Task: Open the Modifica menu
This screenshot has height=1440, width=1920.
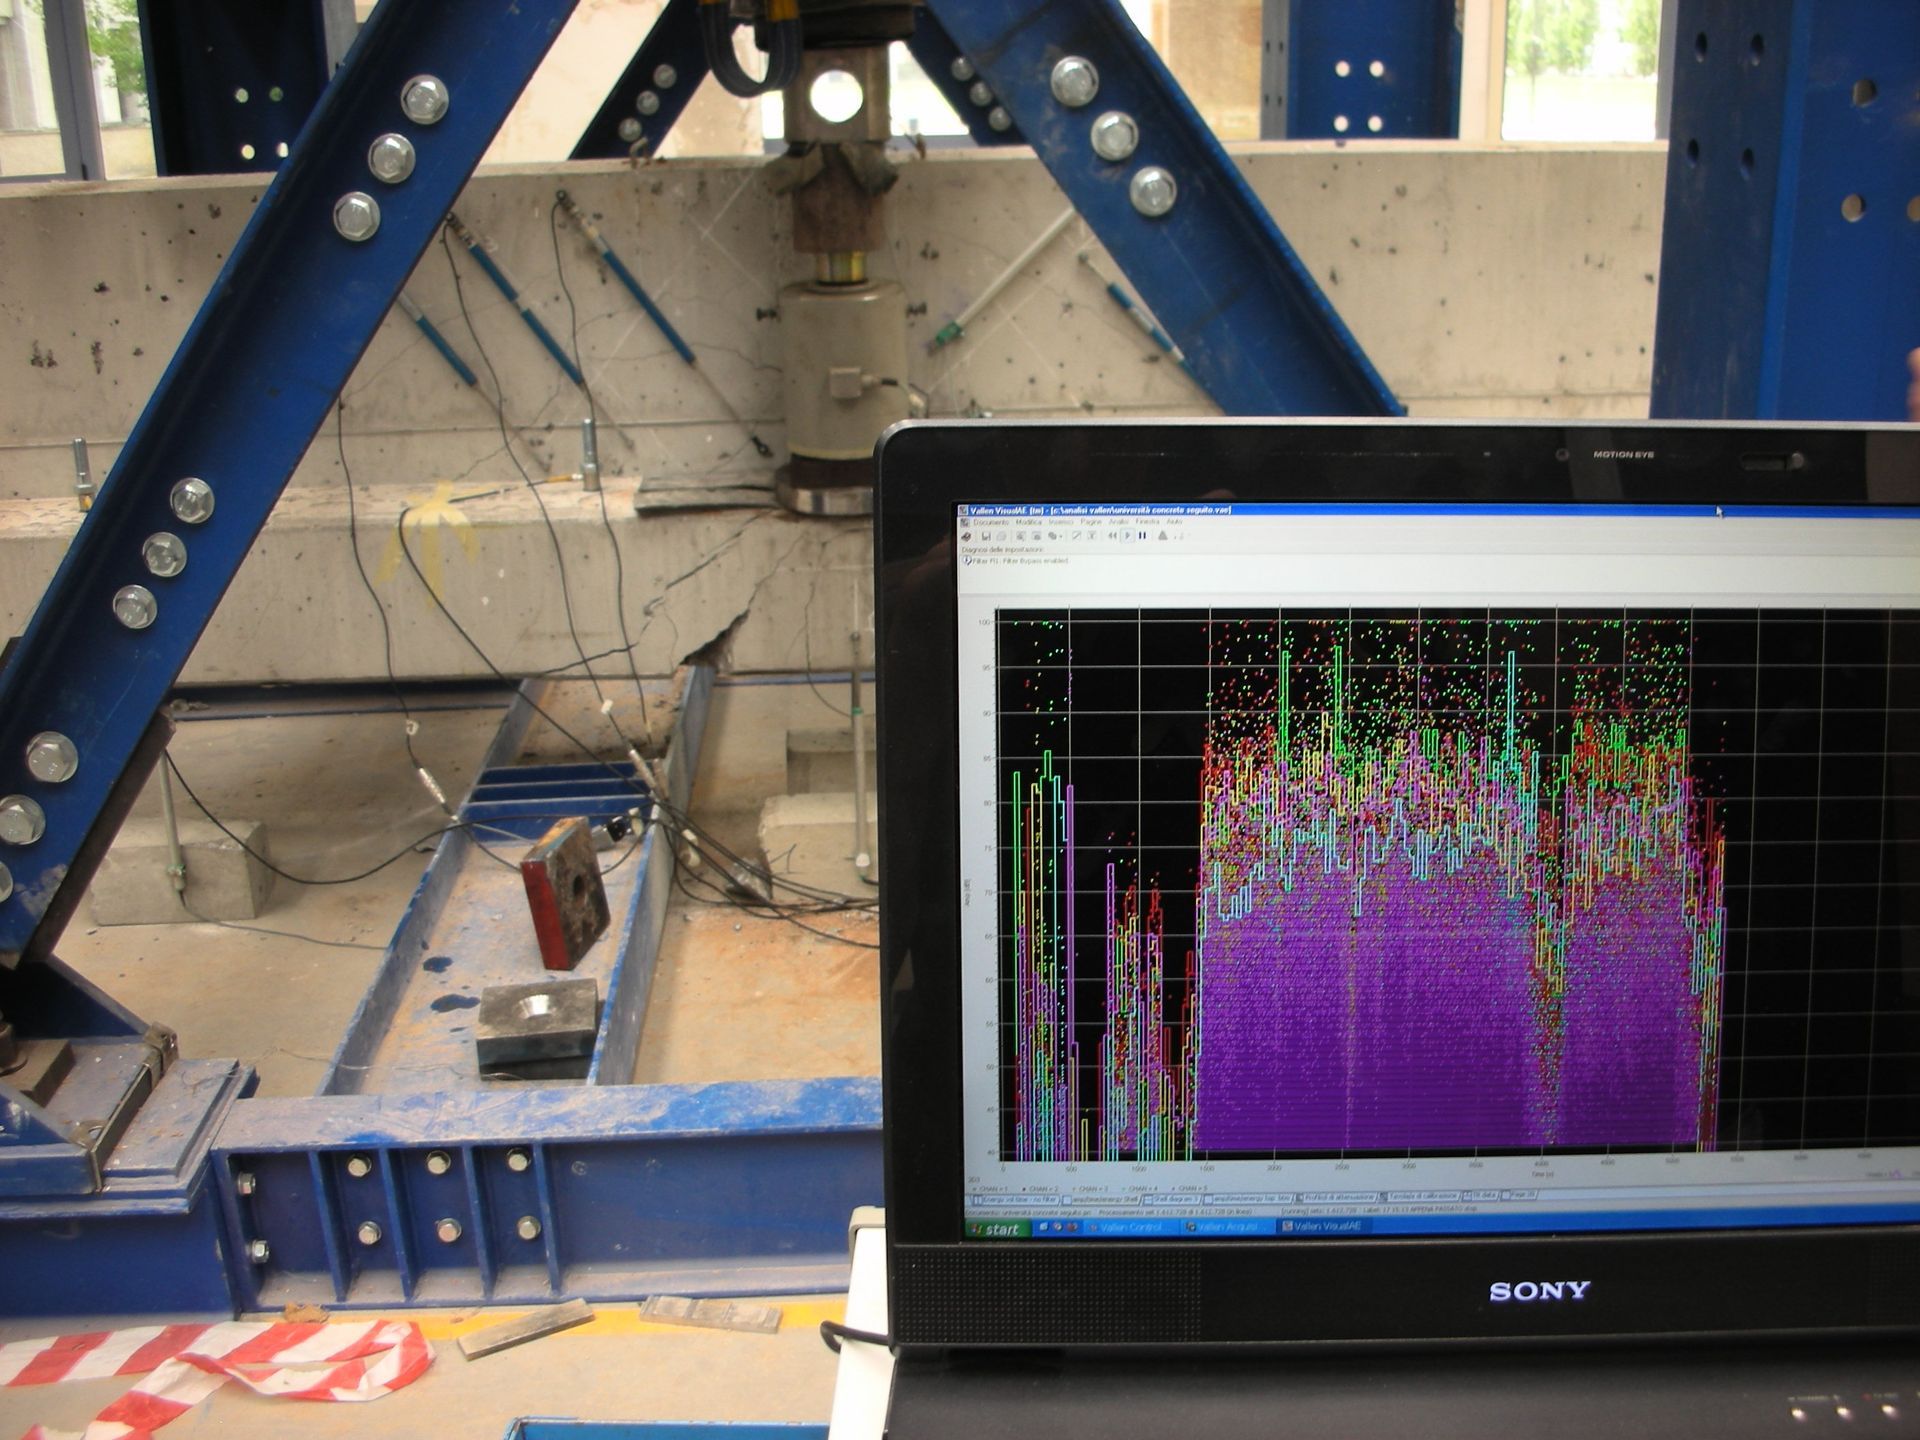Action: click(1028, 522)
